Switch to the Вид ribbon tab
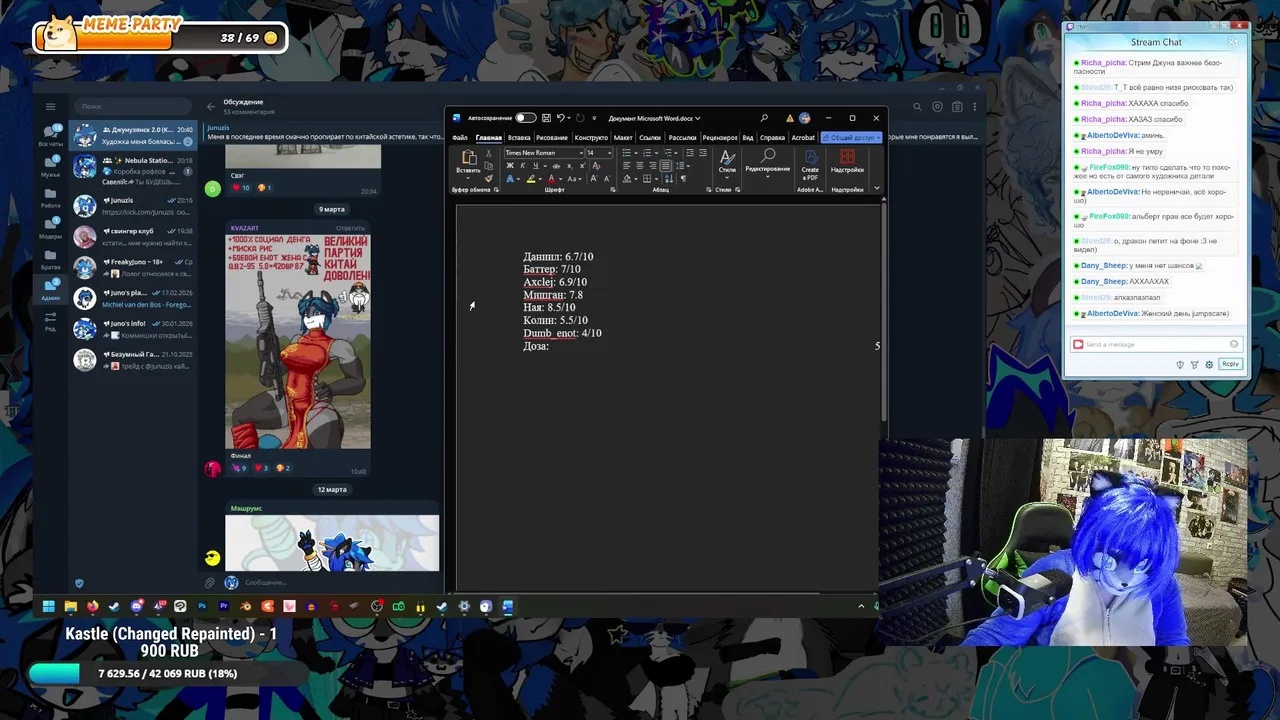 (748, 138)
